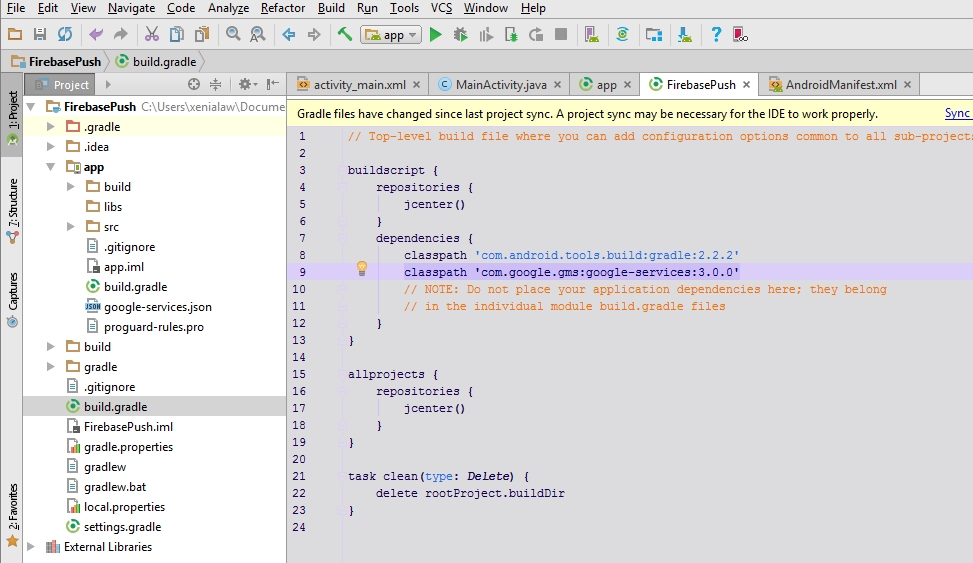Viewport: 973px width, 563px height.
Task: Run the app with green play button
Action: click(436, 35)
